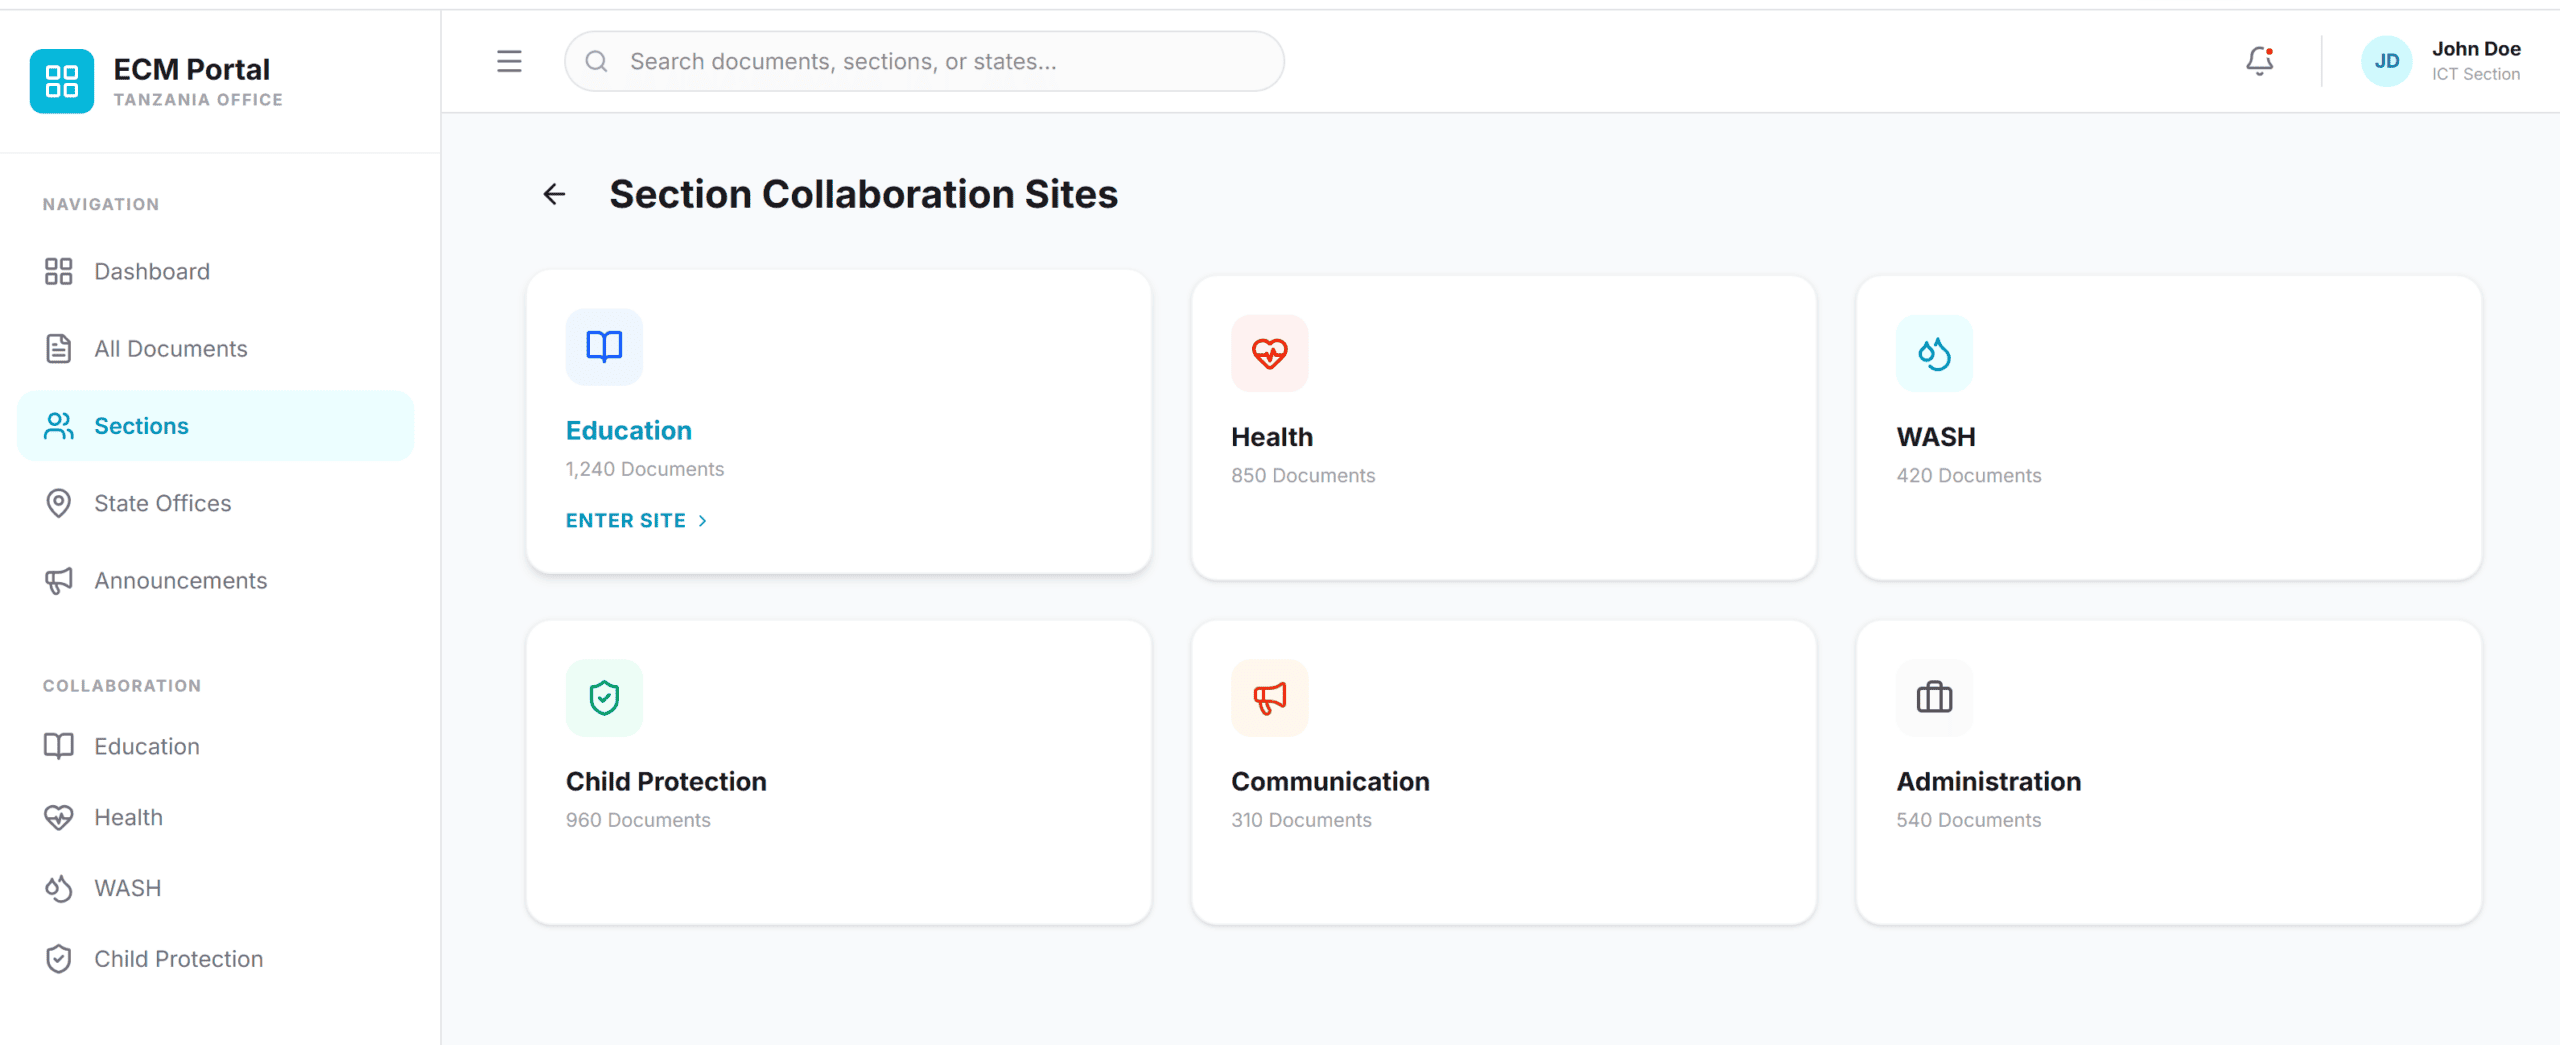Click the Education card book icon

pos(604,347)
